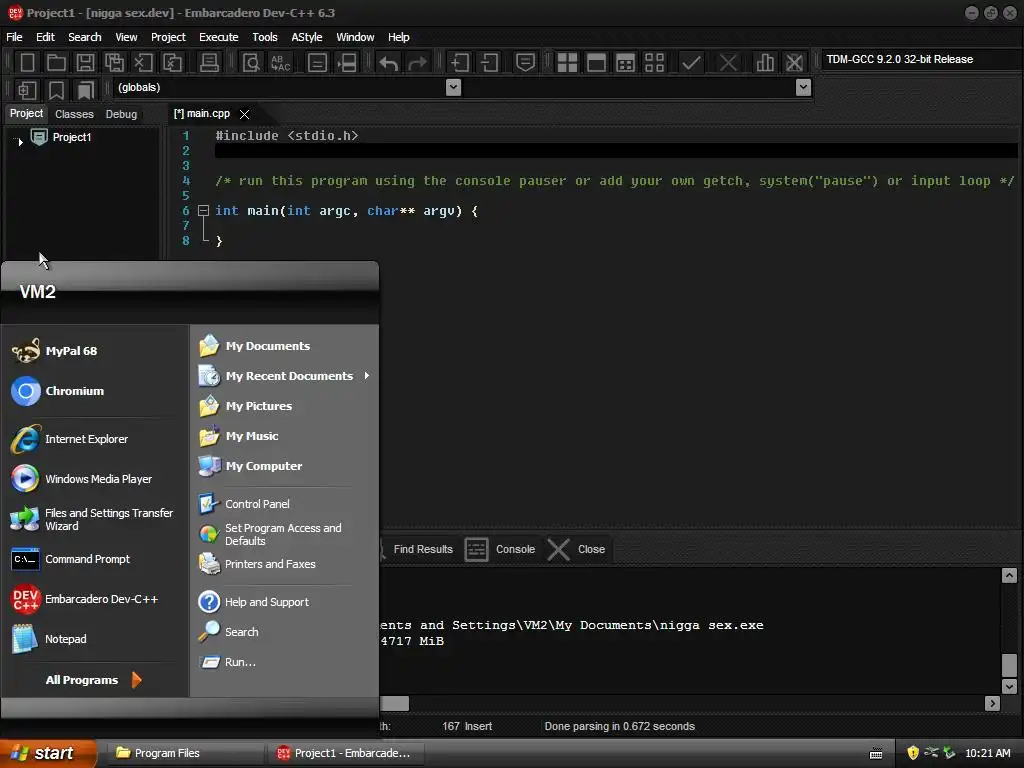The image size is (1024, 768).
Task: Click the New file toolbar icon
Action: click(27, 63)
